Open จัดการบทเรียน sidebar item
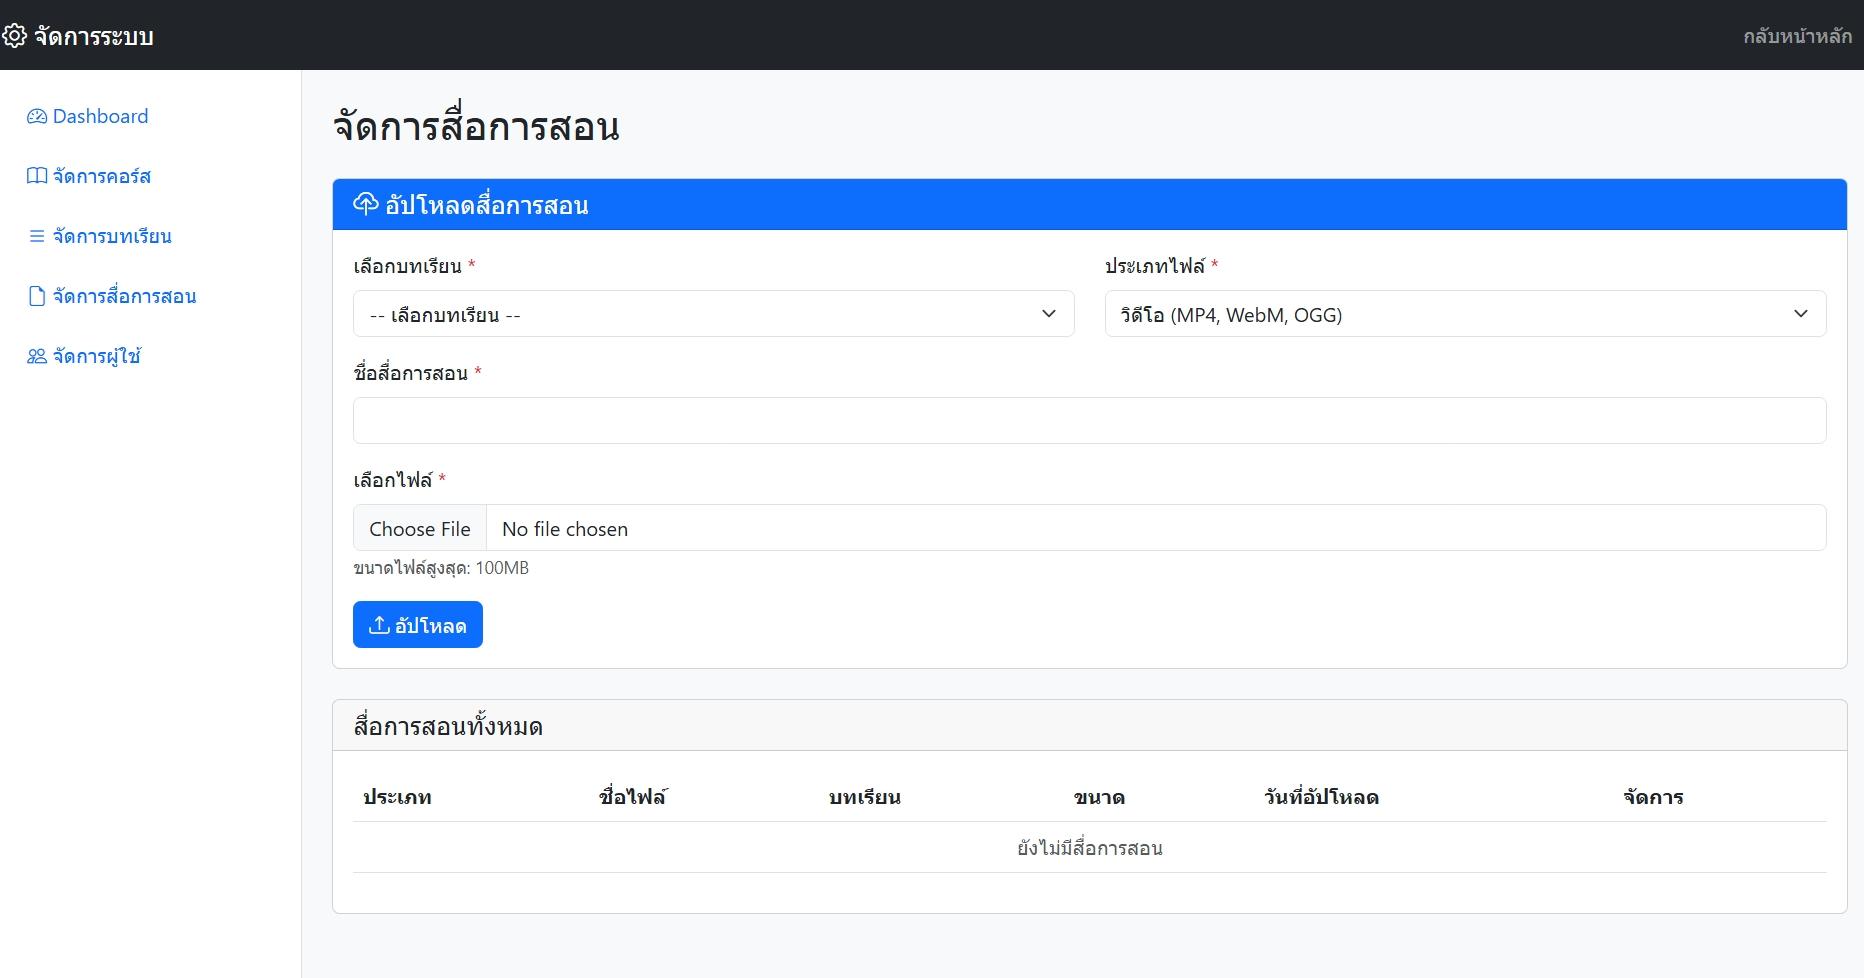 [100, 236]
